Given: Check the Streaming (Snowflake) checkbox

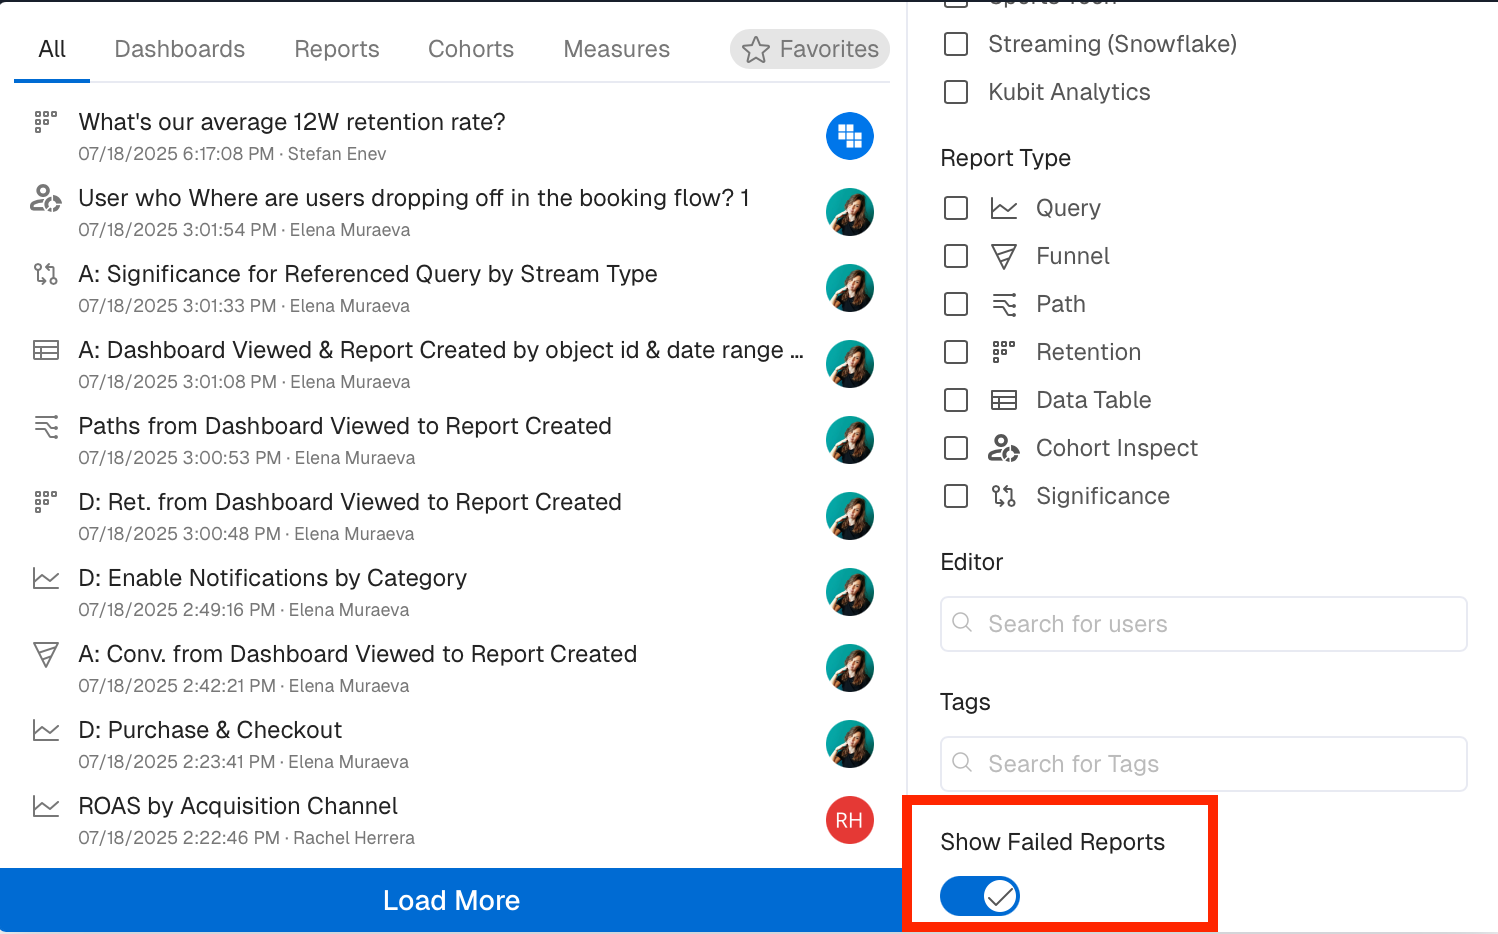Looking at the screenshot, I should pyautogui.click(x=956, y=44).
